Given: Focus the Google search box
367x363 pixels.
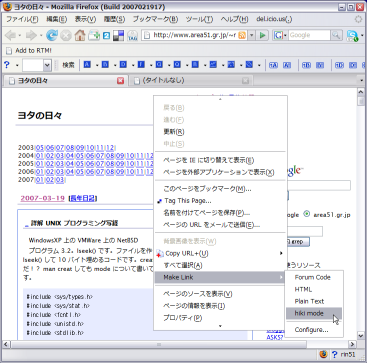Looking at the screenshot, I should tap(309, 35).
